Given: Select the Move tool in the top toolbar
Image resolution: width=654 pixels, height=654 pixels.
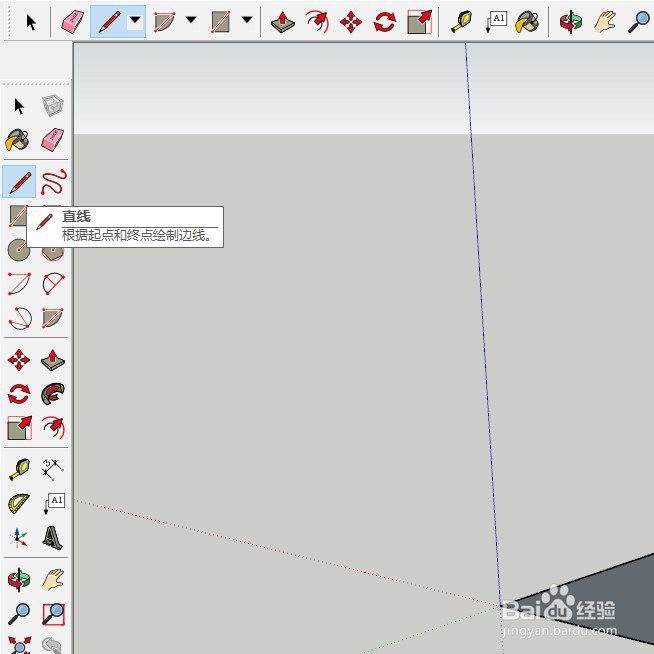Looking at the screenshot, I should (x=351, y=22).
